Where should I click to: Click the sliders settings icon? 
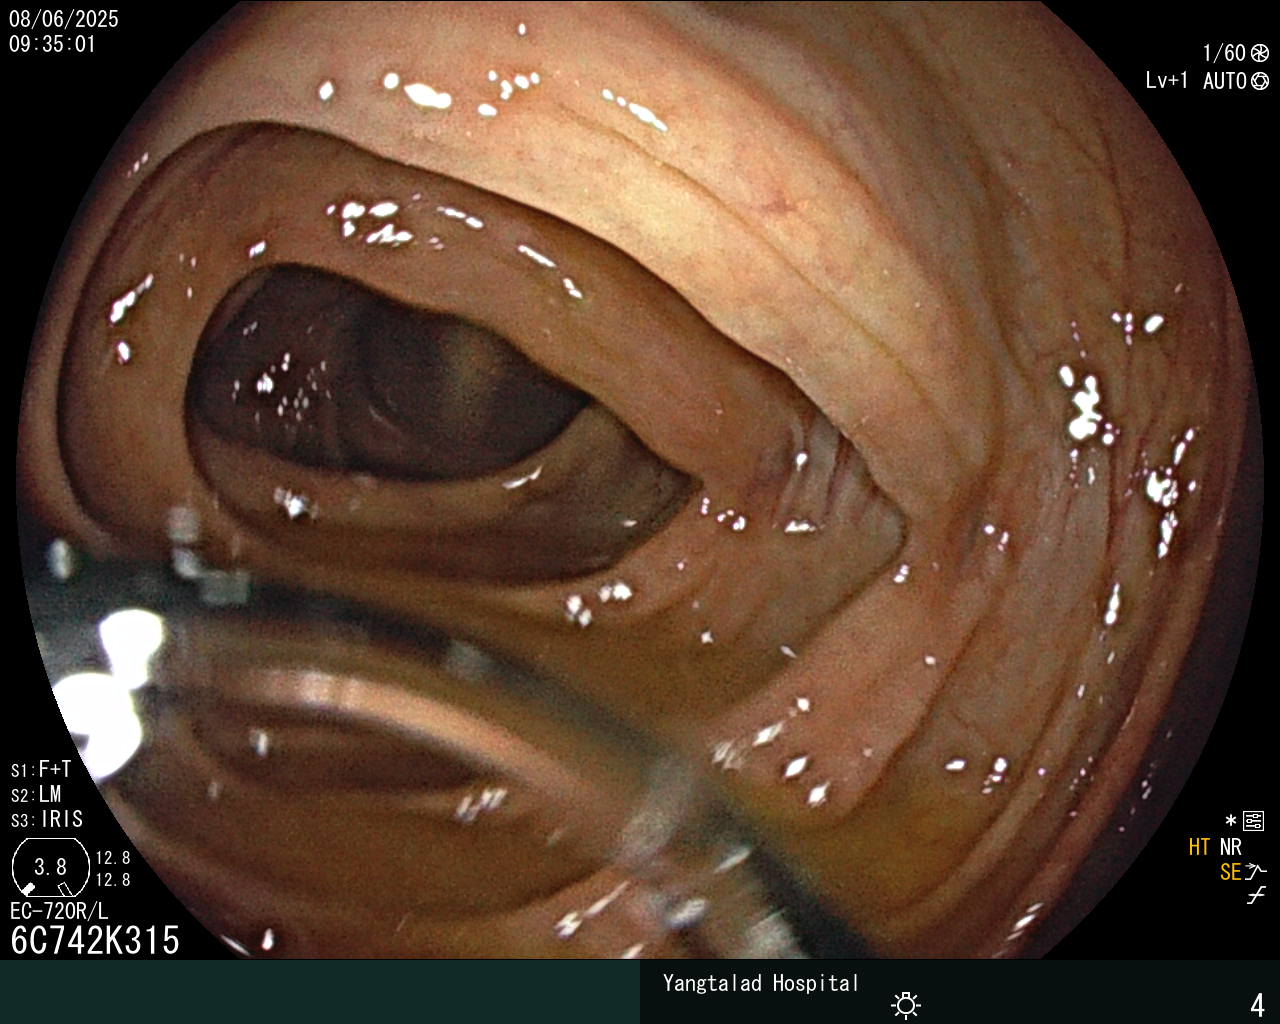[1253, 822]
